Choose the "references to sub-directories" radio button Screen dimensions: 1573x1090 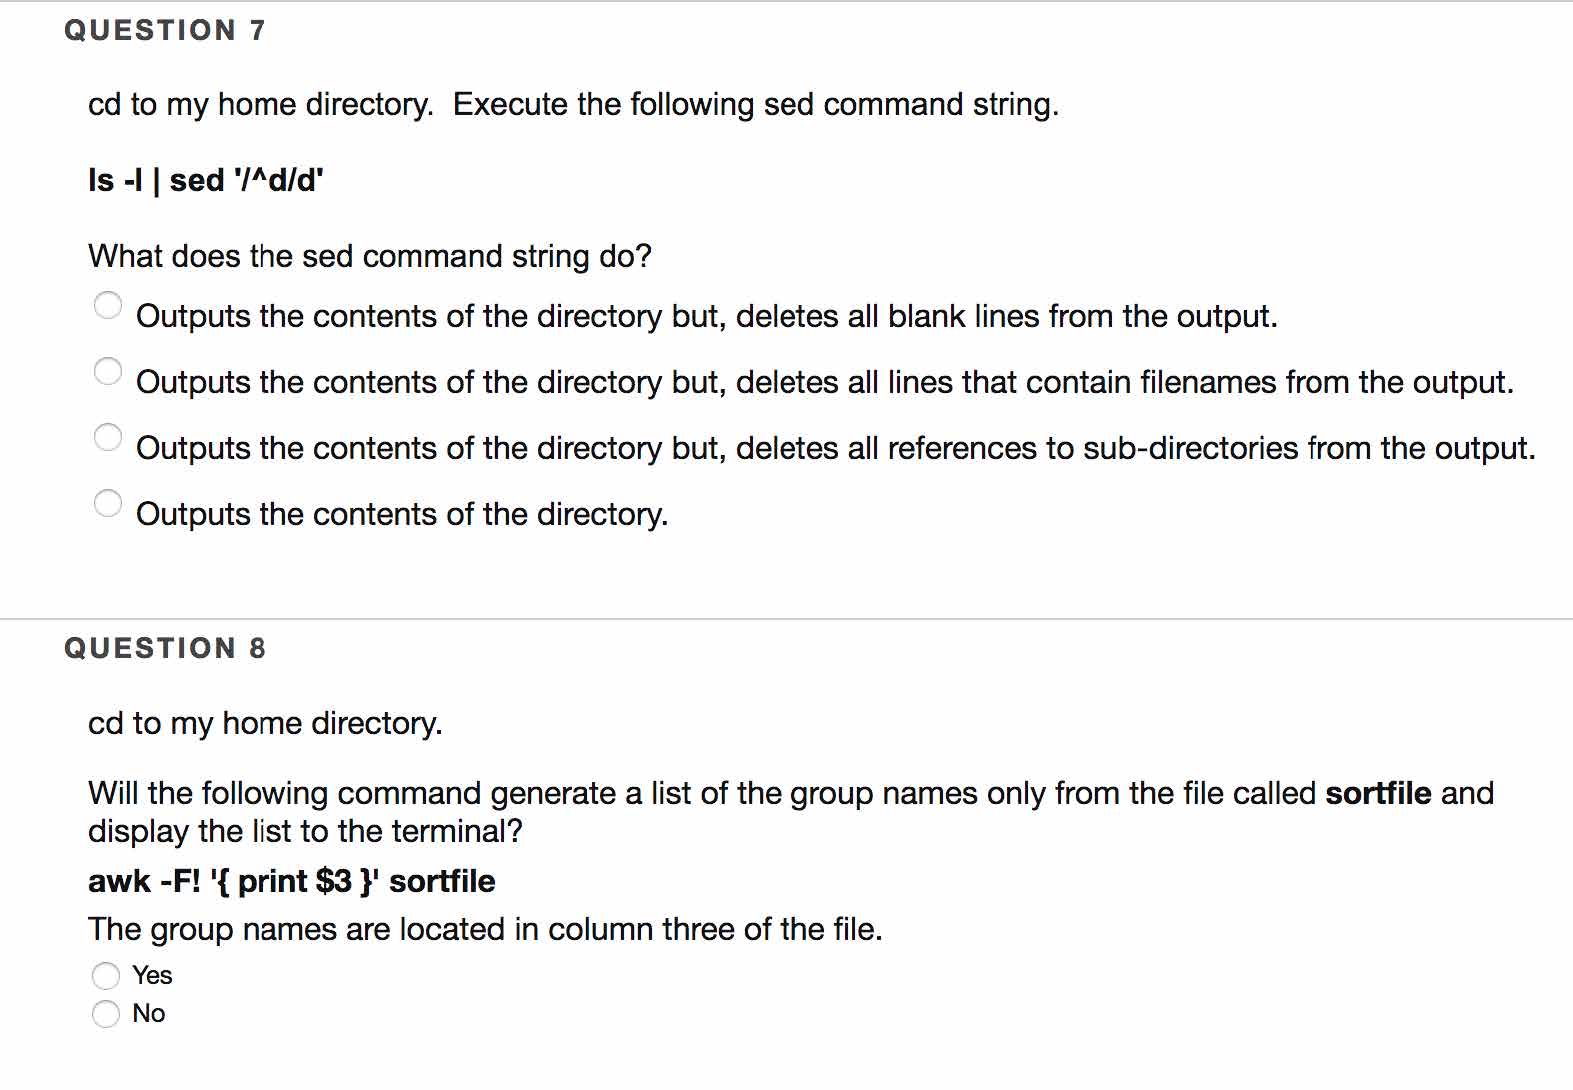(x=108, y=437)
